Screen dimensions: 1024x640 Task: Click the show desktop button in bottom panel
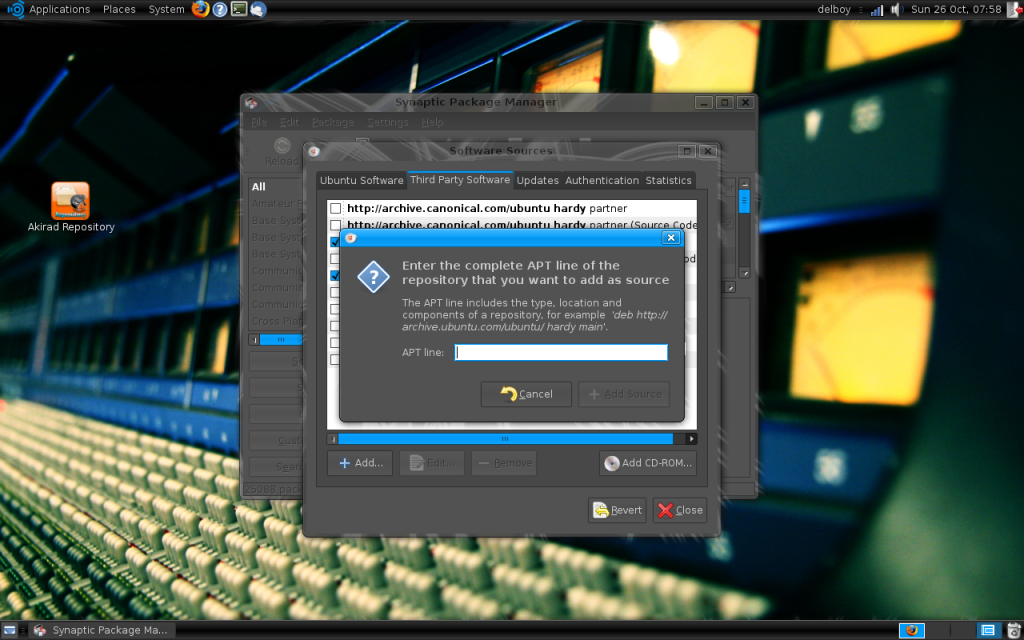pos(9,630)
